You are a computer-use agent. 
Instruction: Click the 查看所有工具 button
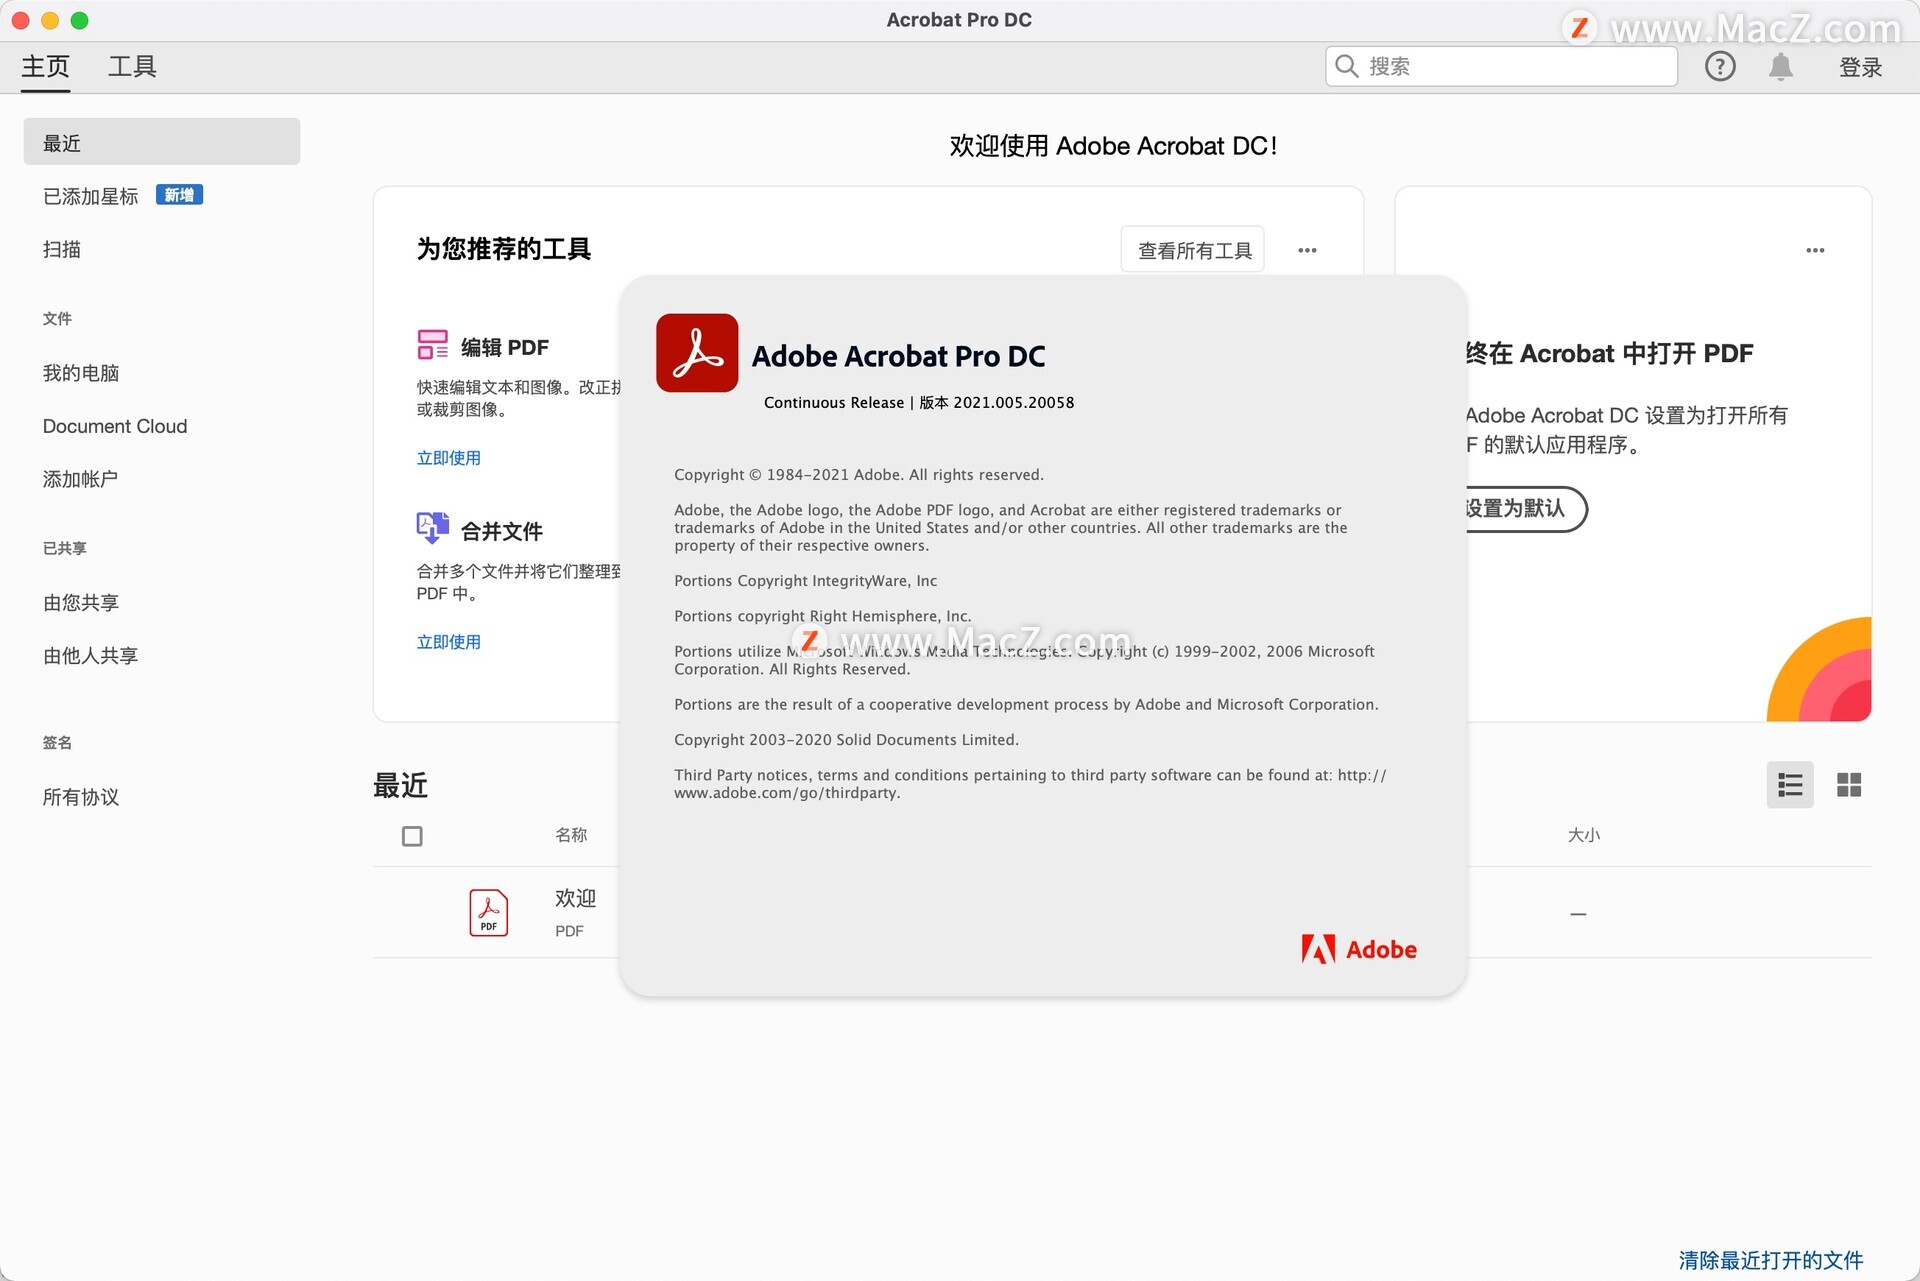point(1194,250)
